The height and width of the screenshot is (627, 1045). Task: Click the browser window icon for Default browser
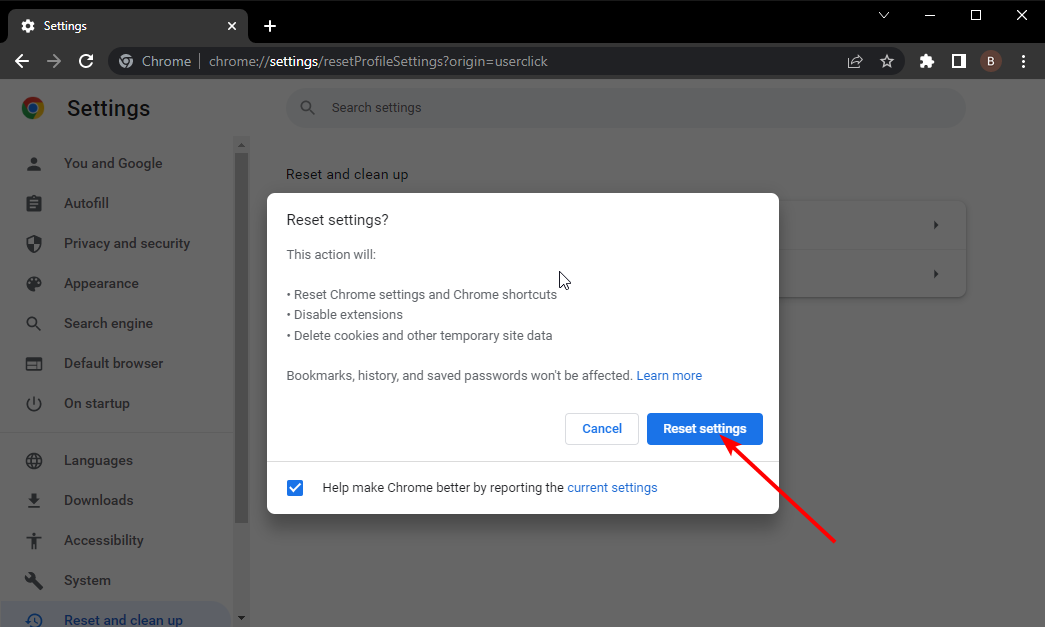pos(34,363)
